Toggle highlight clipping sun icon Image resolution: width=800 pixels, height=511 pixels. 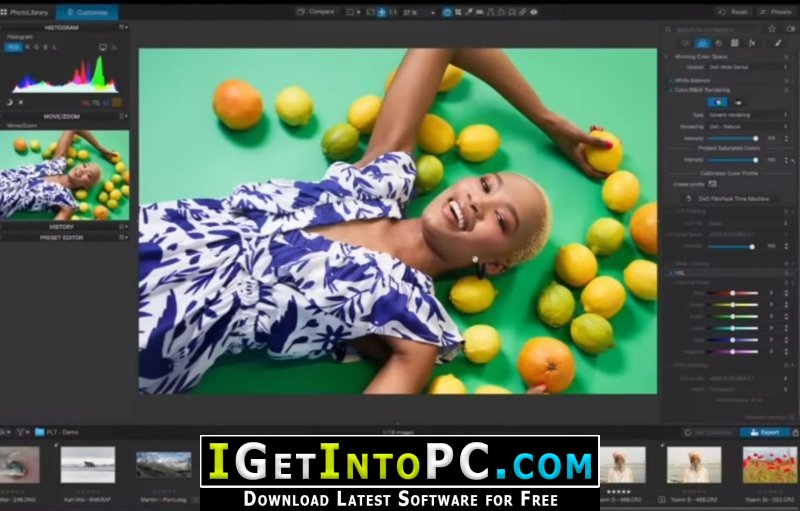tap(20, 103)
